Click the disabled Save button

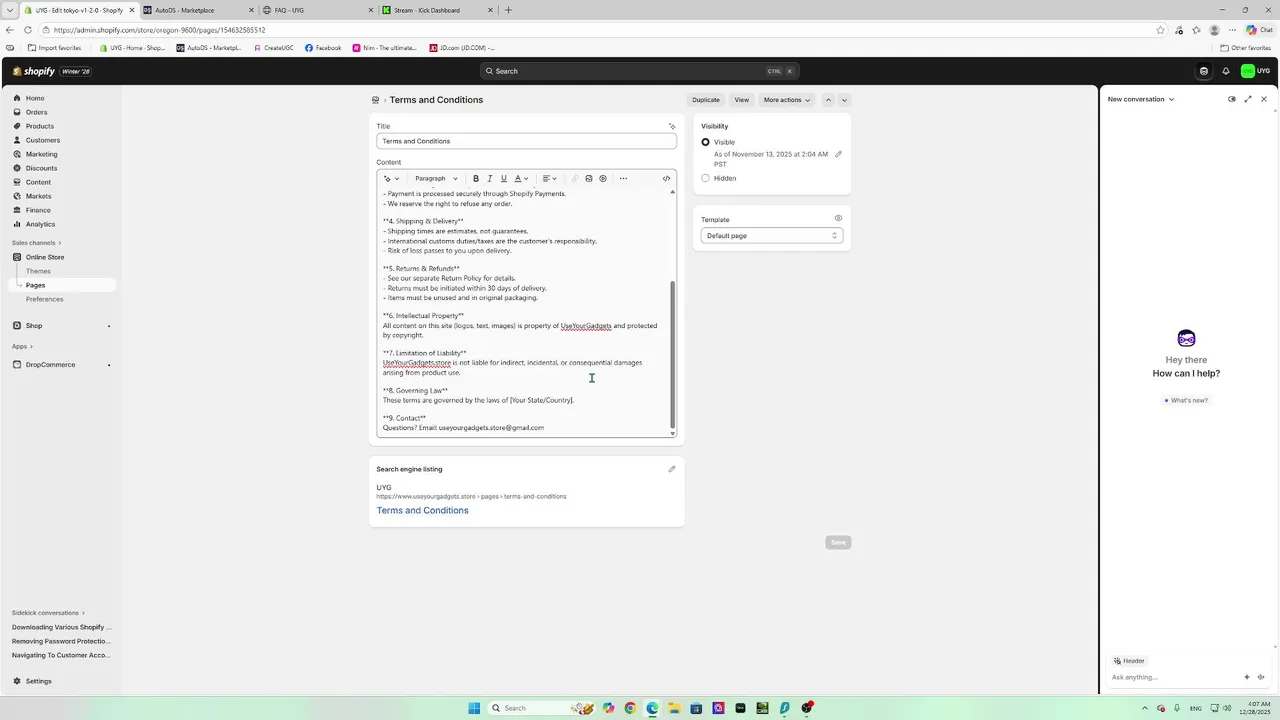[x=838, y=542]
